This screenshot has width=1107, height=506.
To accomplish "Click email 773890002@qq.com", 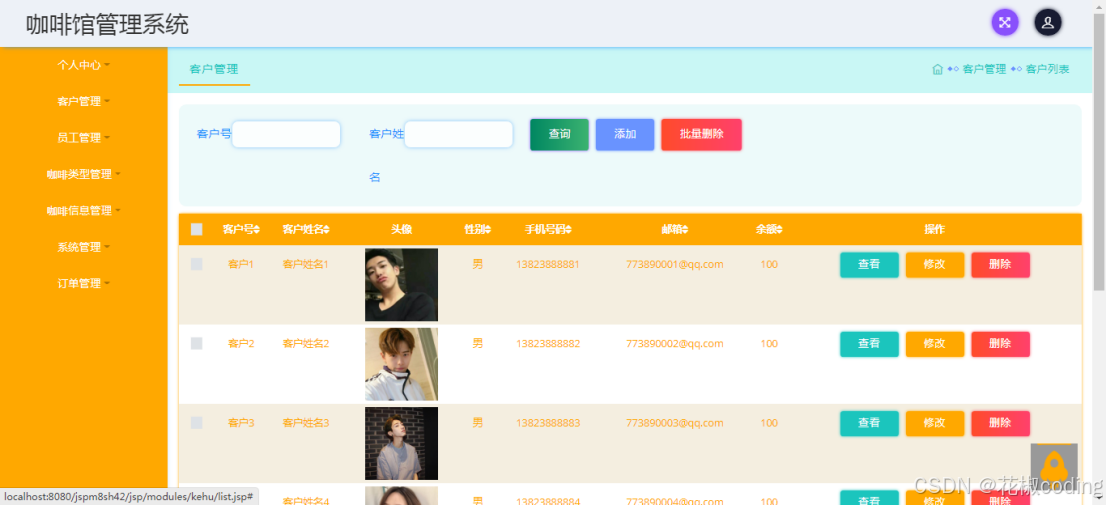I will 675,344.
